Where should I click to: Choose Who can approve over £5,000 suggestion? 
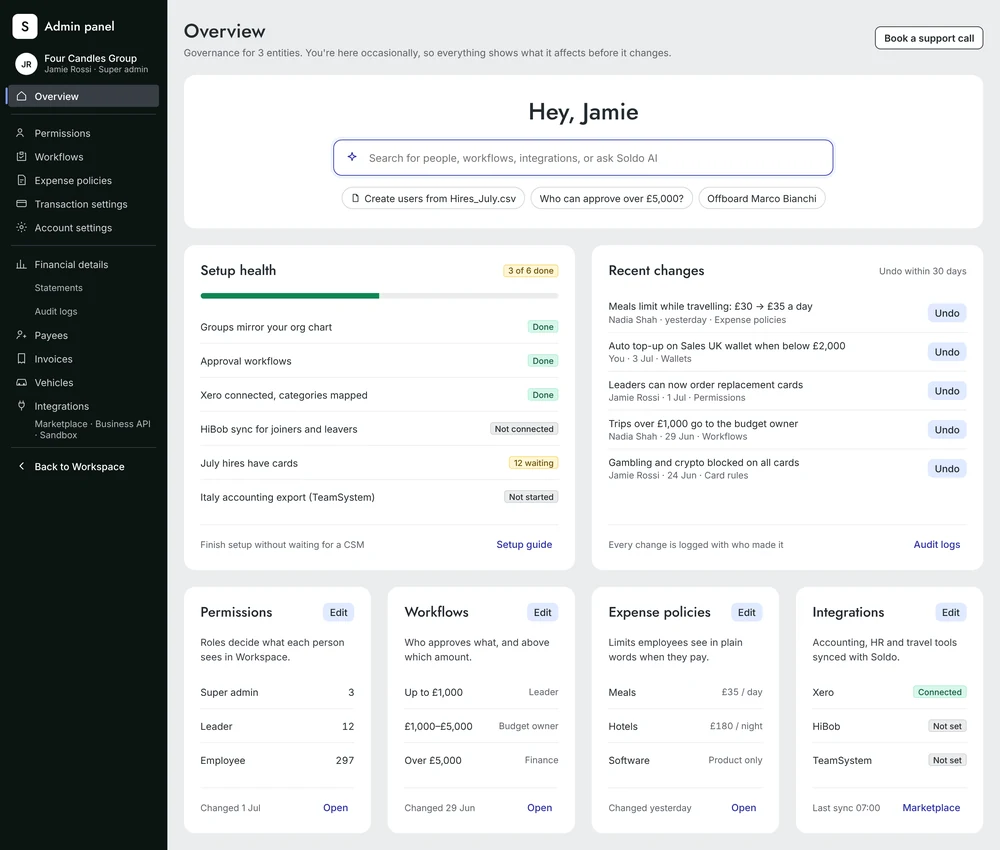(x=611, y=198)
